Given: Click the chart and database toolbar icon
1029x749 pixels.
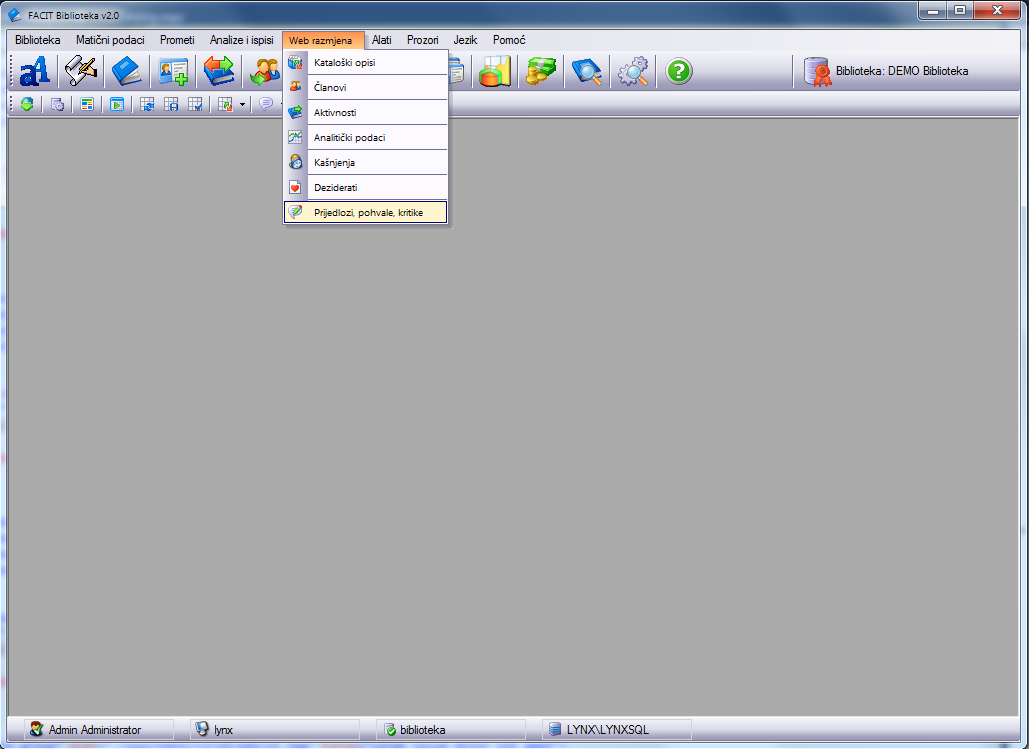Looking at the screenshot, I should click(x=495, y=72).
